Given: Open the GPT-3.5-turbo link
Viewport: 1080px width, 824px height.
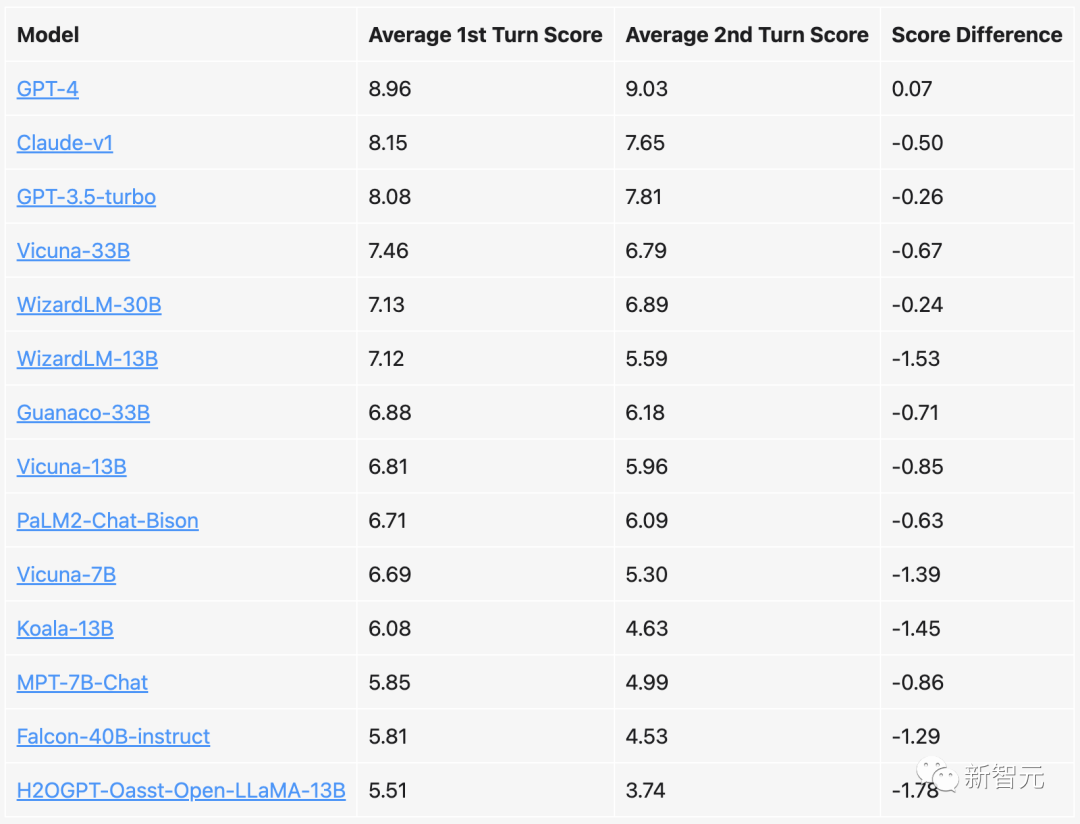Looking at the screenshot, I should (86, 197).
